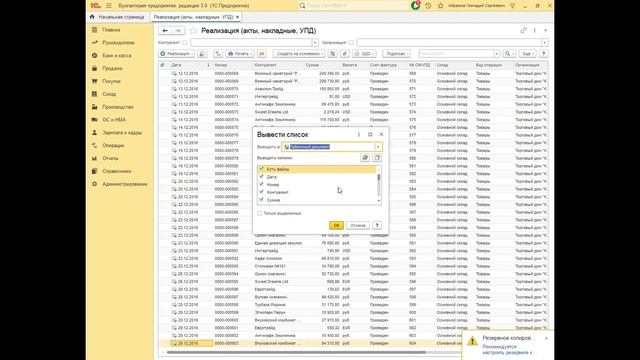Viewport: 640px width, 360px height.
Task: Toggle the Есть файлы column checkbox
Action: click(262, 169)
